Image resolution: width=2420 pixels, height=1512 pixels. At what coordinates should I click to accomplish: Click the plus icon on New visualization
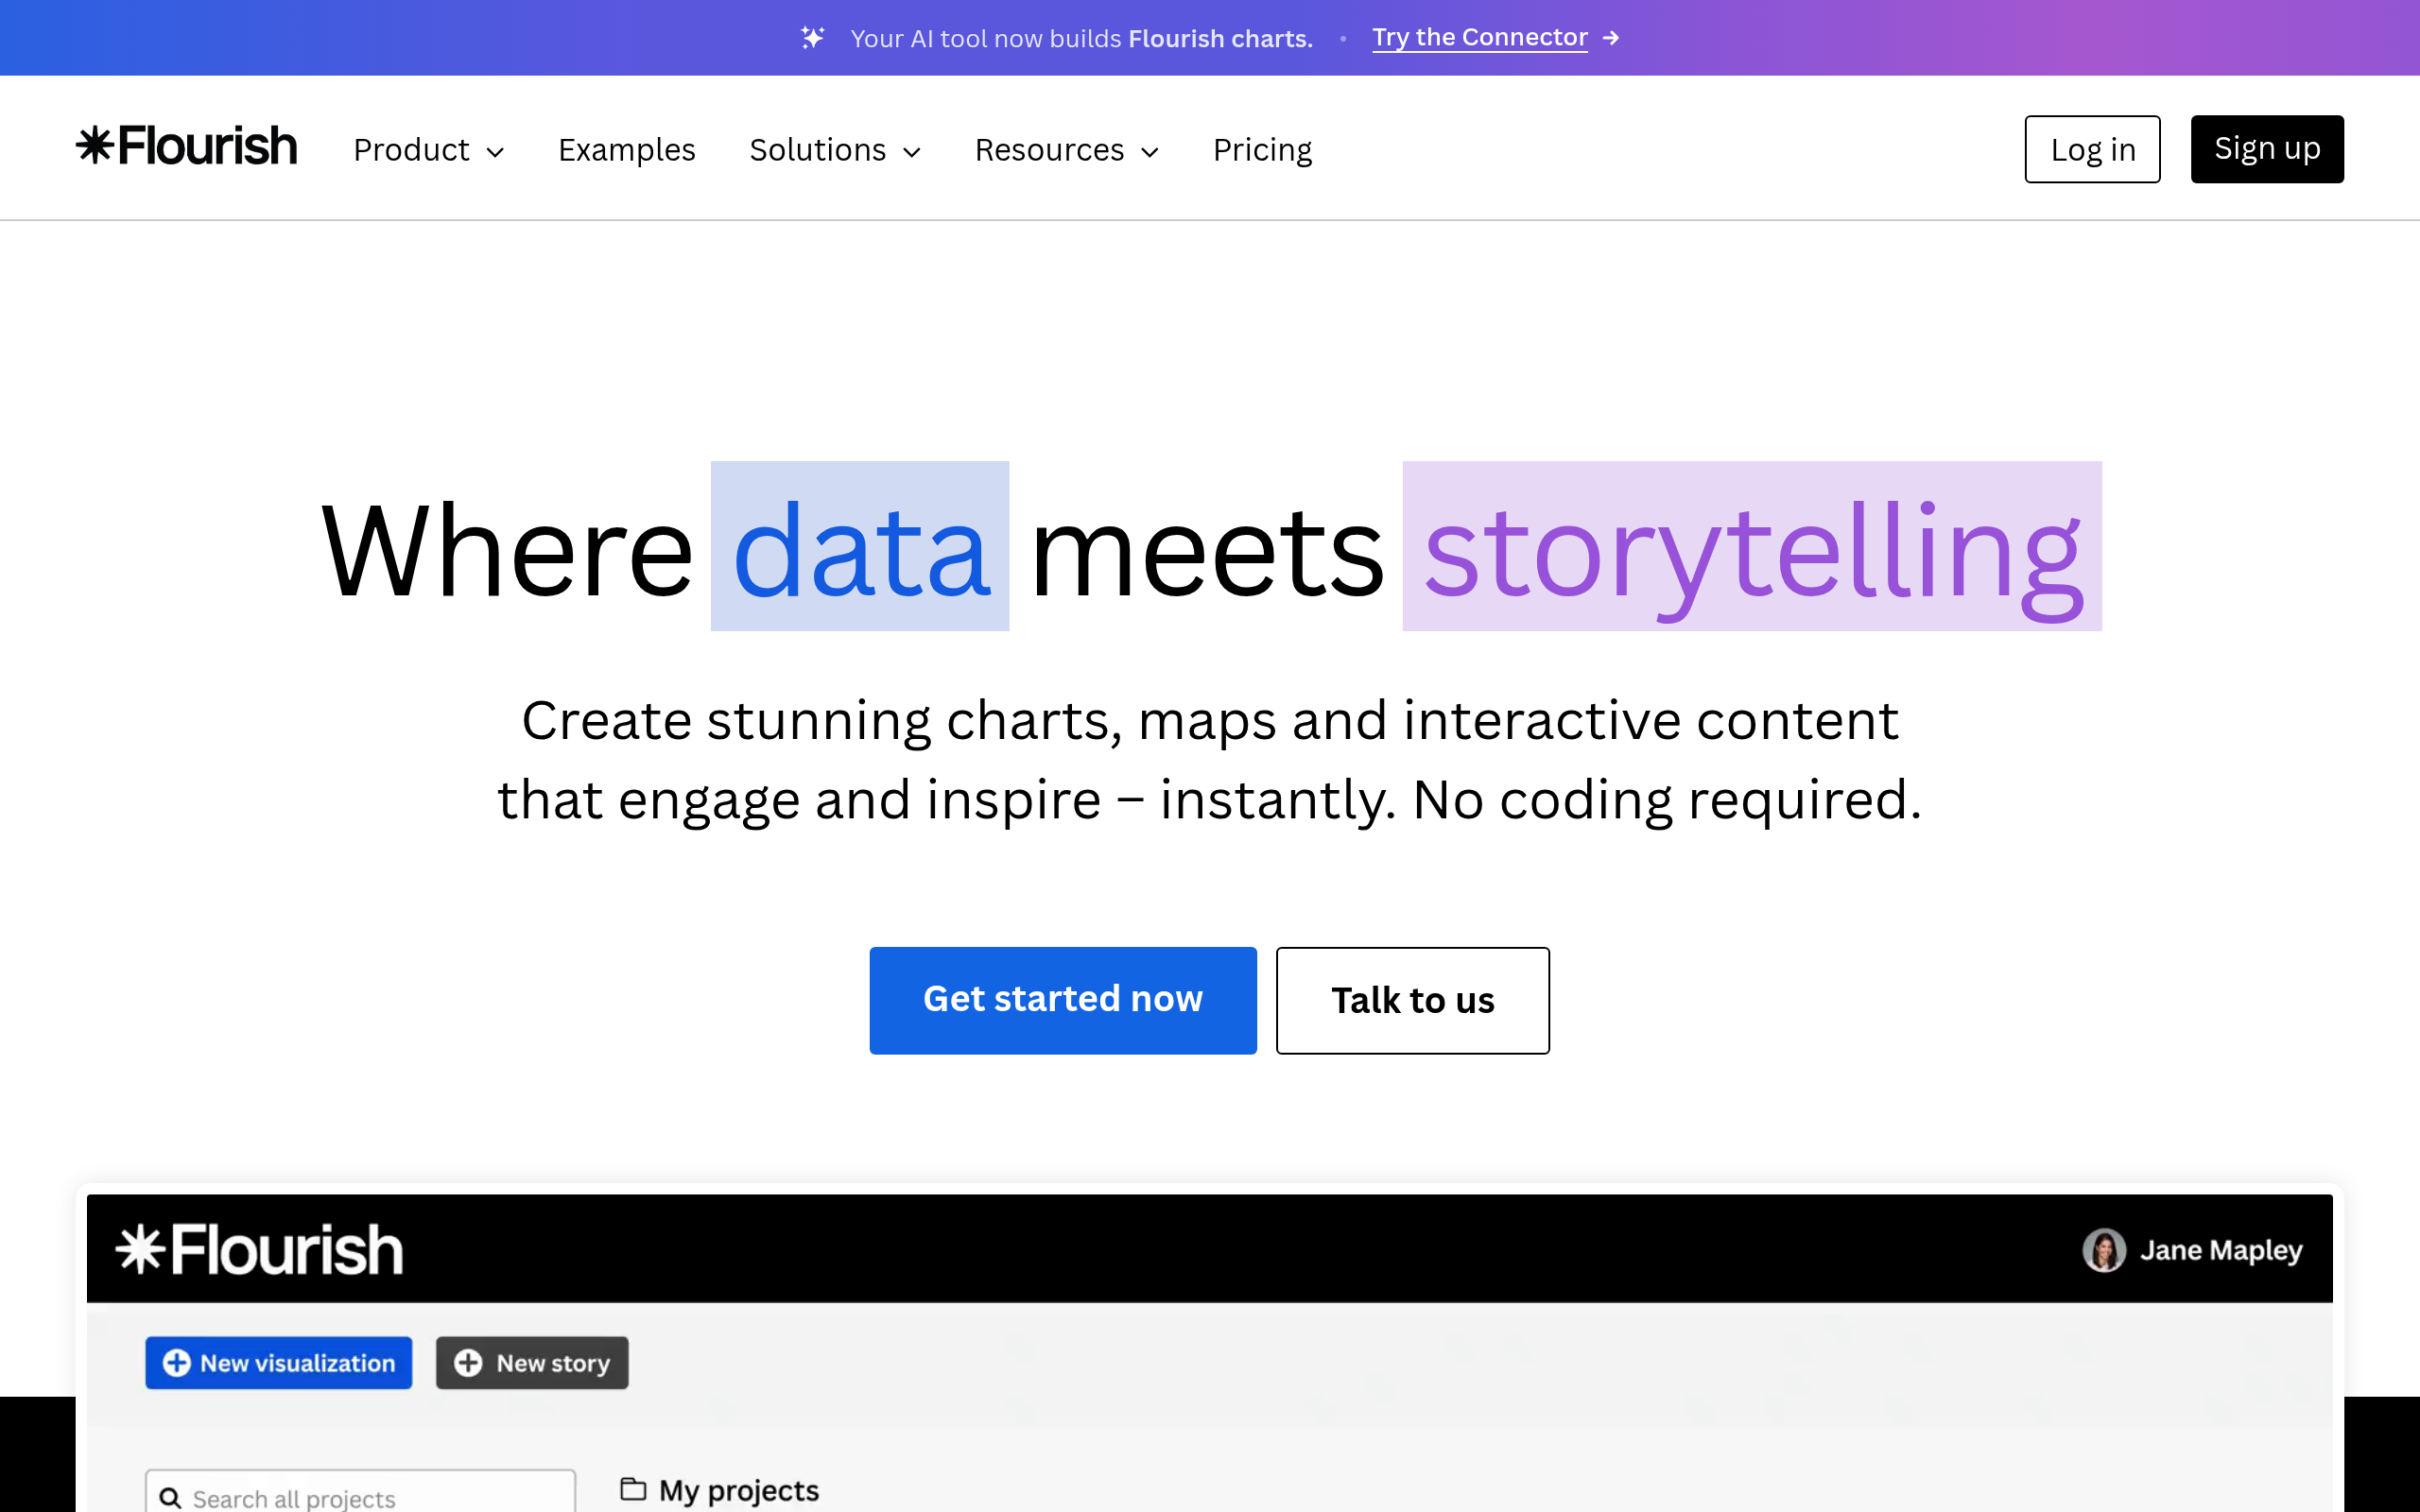[x=177, y=1363]
